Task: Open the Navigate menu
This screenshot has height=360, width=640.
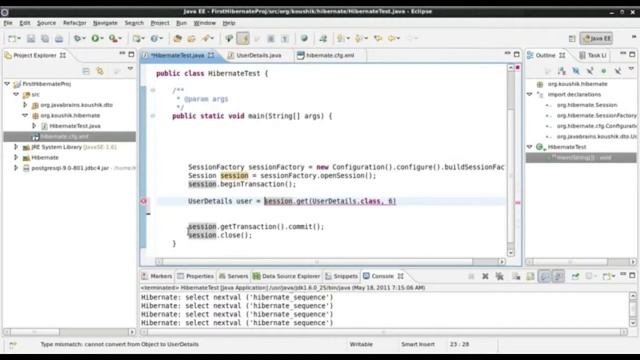Action: [105, 23]
